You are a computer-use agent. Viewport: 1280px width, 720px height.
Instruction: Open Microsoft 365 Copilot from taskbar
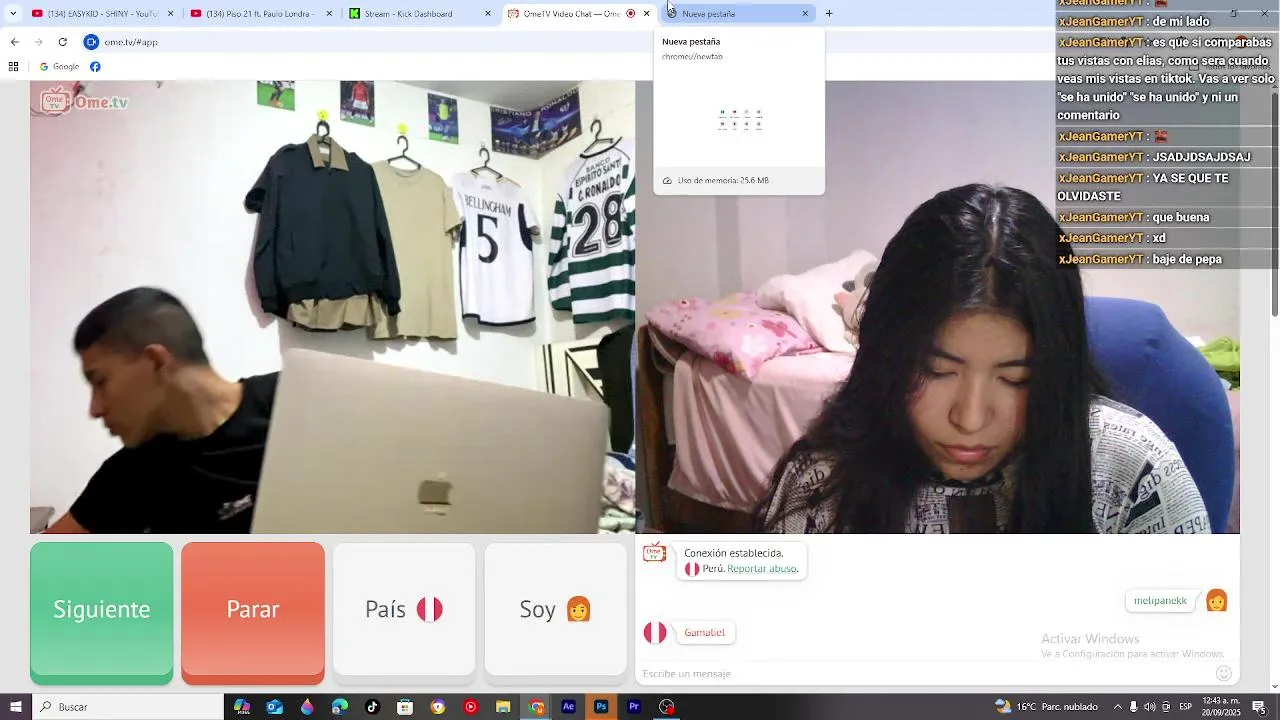[242, 707]
